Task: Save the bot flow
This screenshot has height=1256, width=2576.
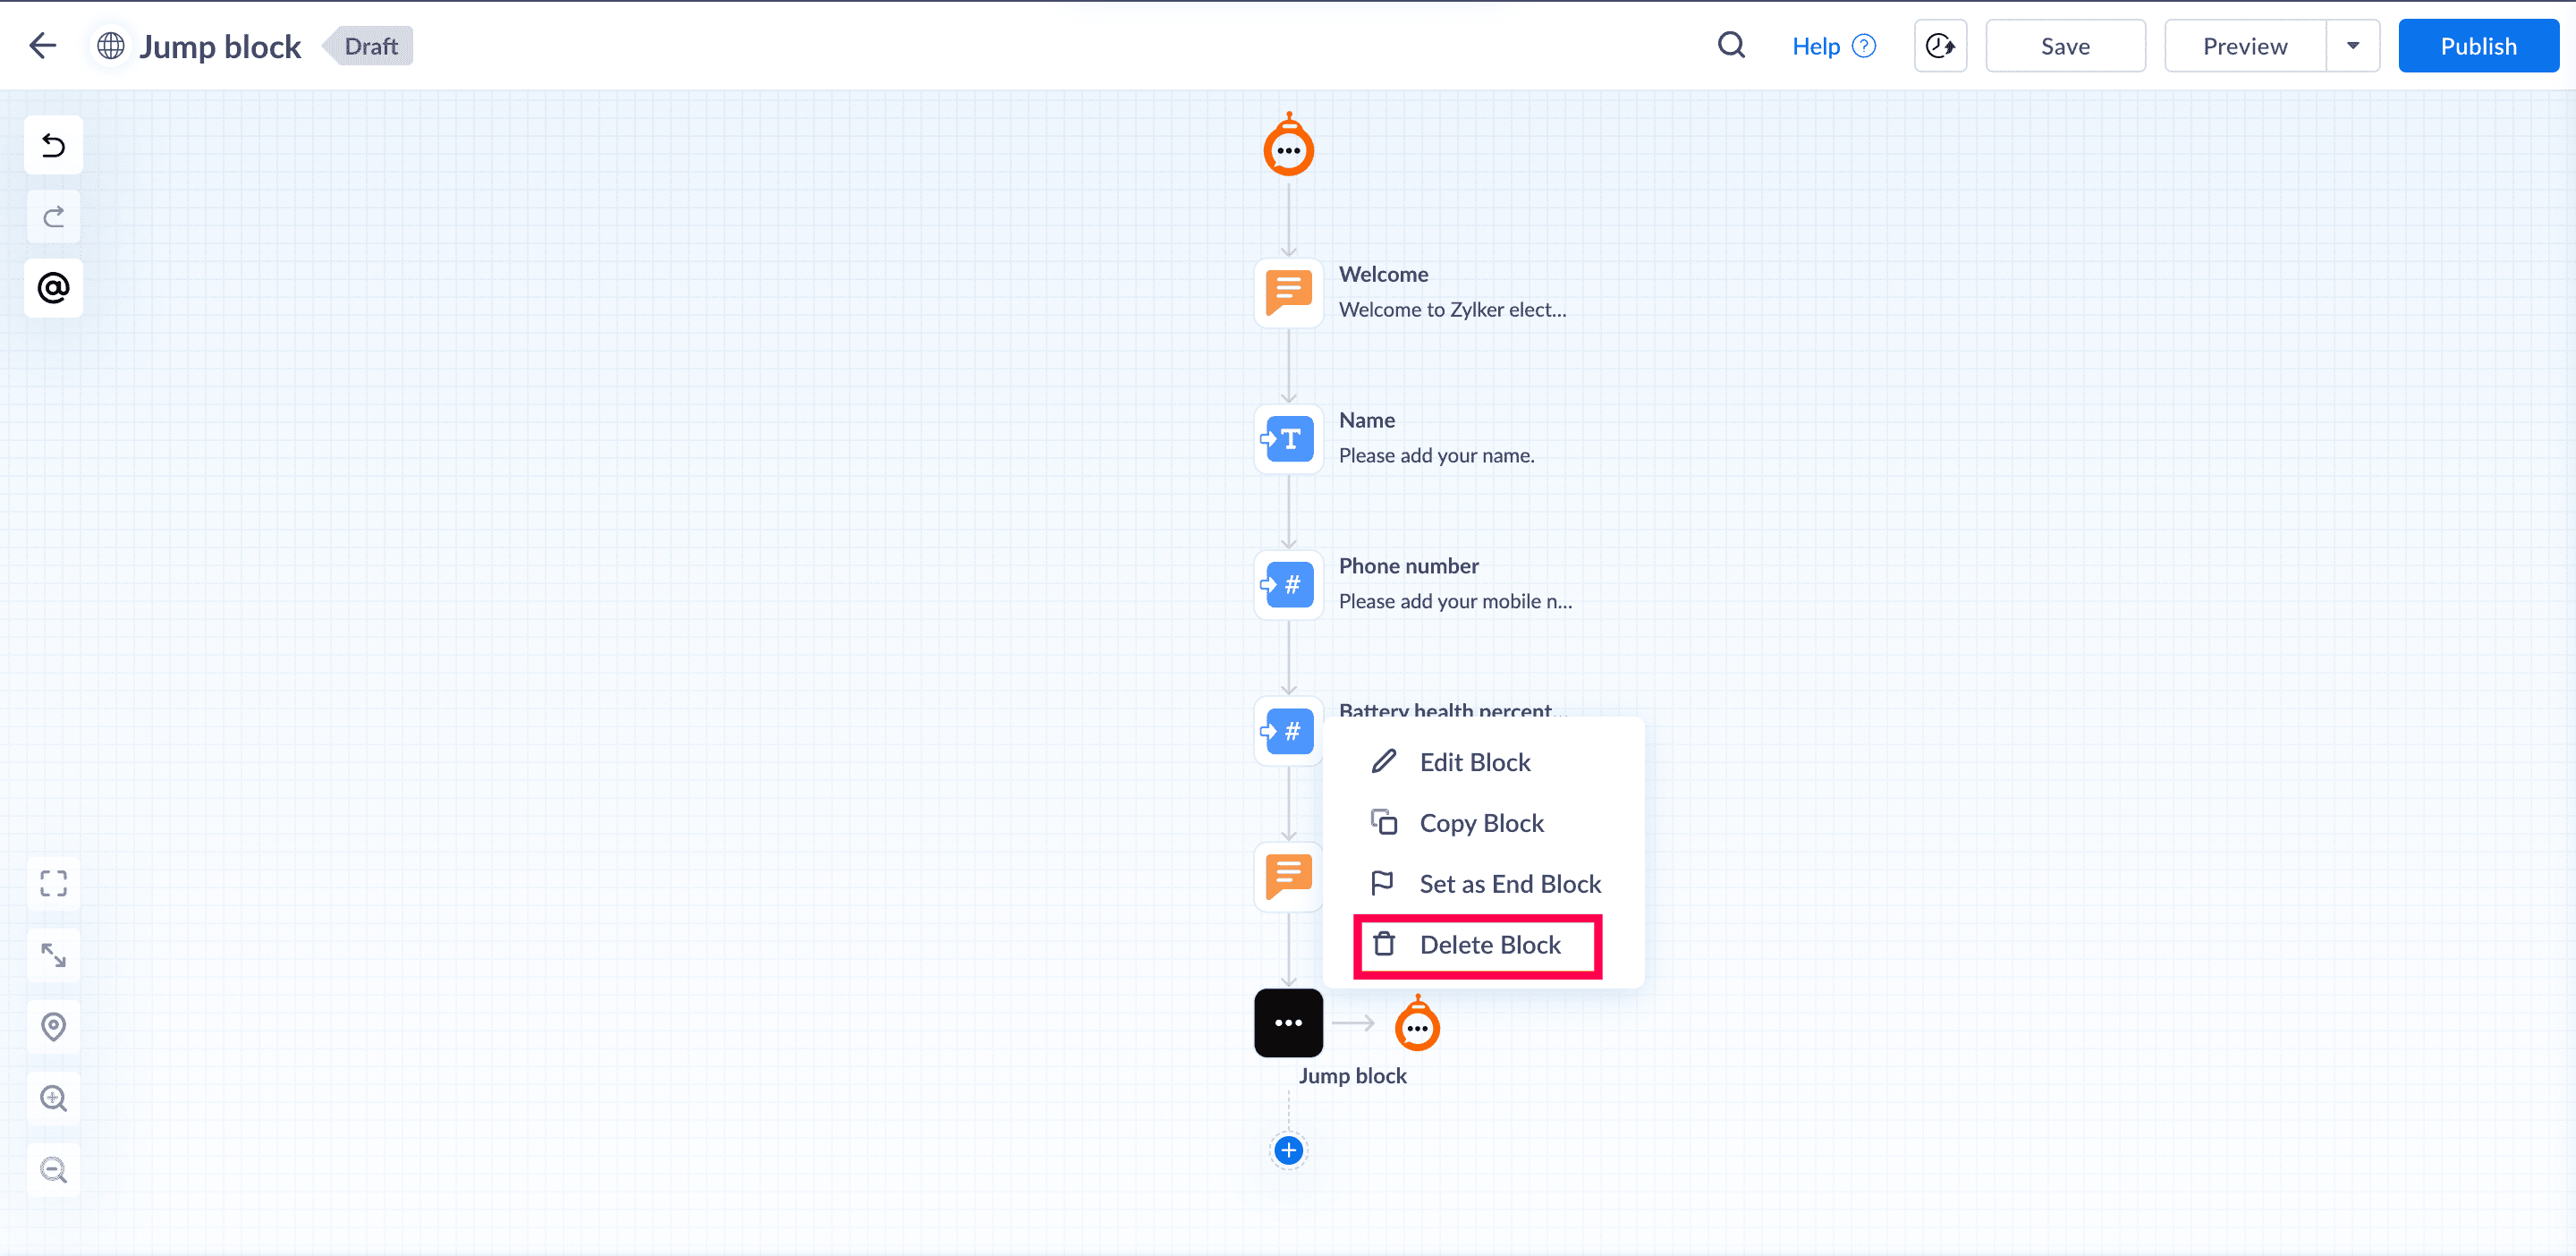Action: [2065, 46]
